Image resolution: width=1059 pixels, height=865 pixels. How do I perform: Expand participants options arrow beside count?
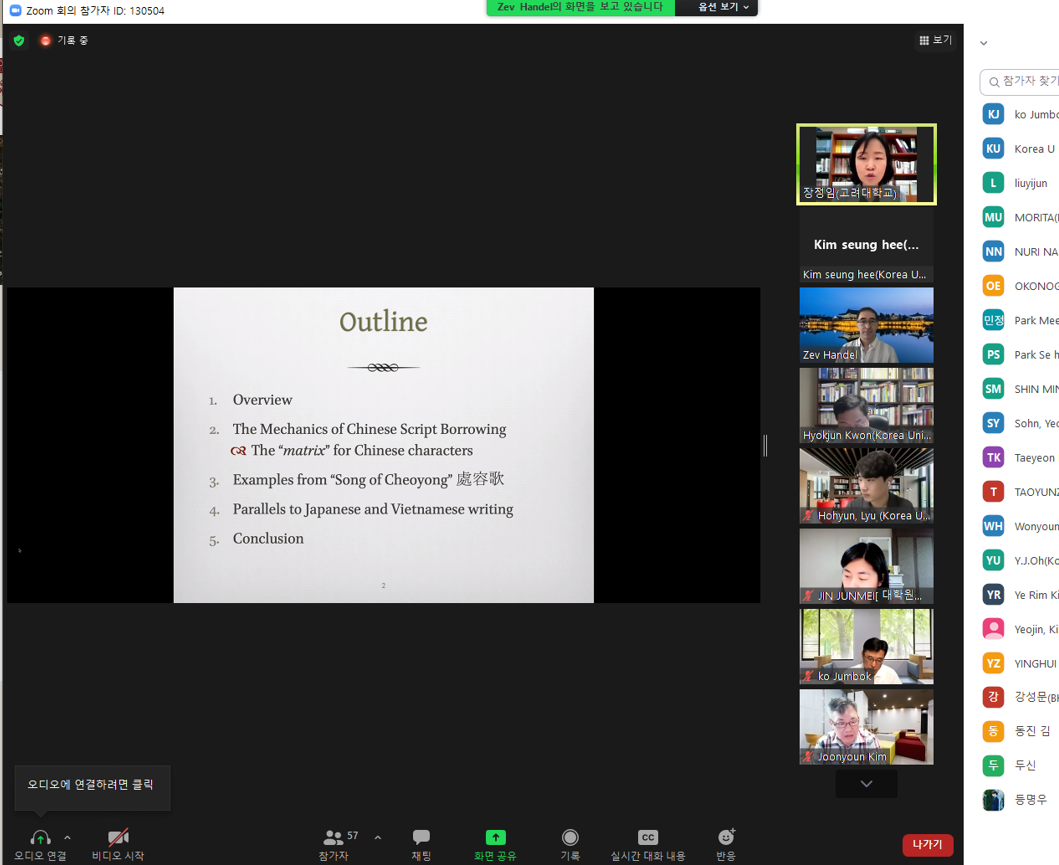[377, 837]
